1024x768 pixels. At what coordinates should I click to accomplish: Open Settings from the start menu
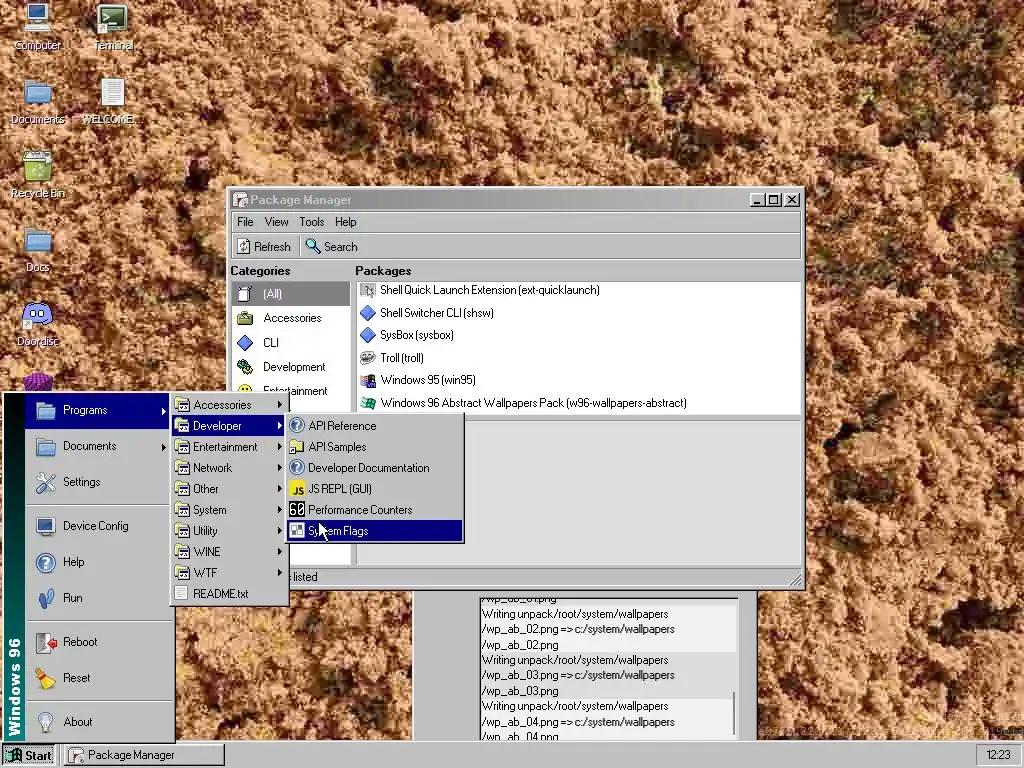97,482
